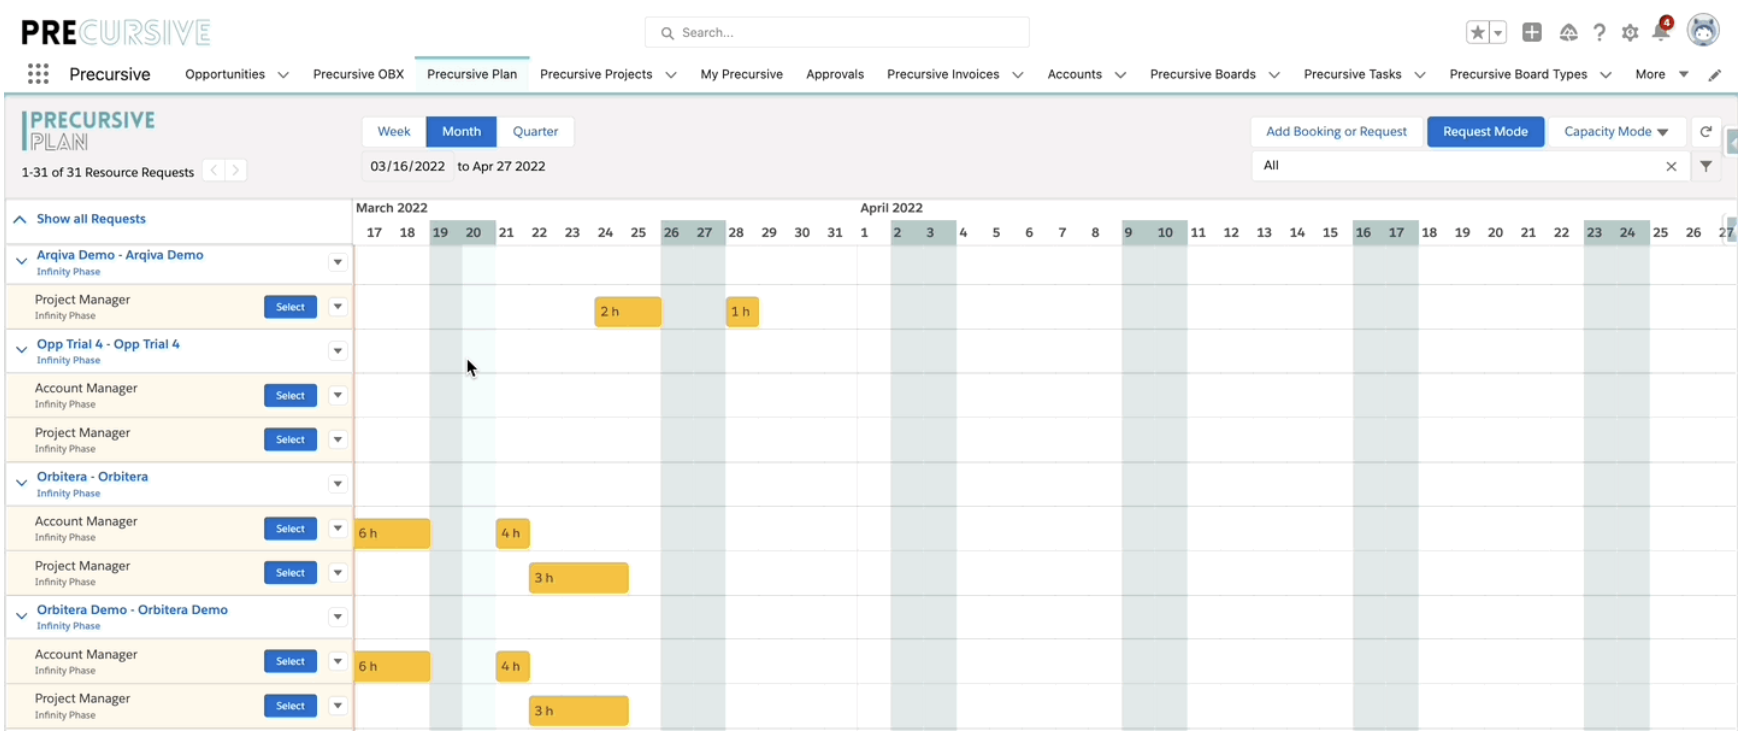Open Opp Trial 4 row action dropdown

(x=338, y=351)
